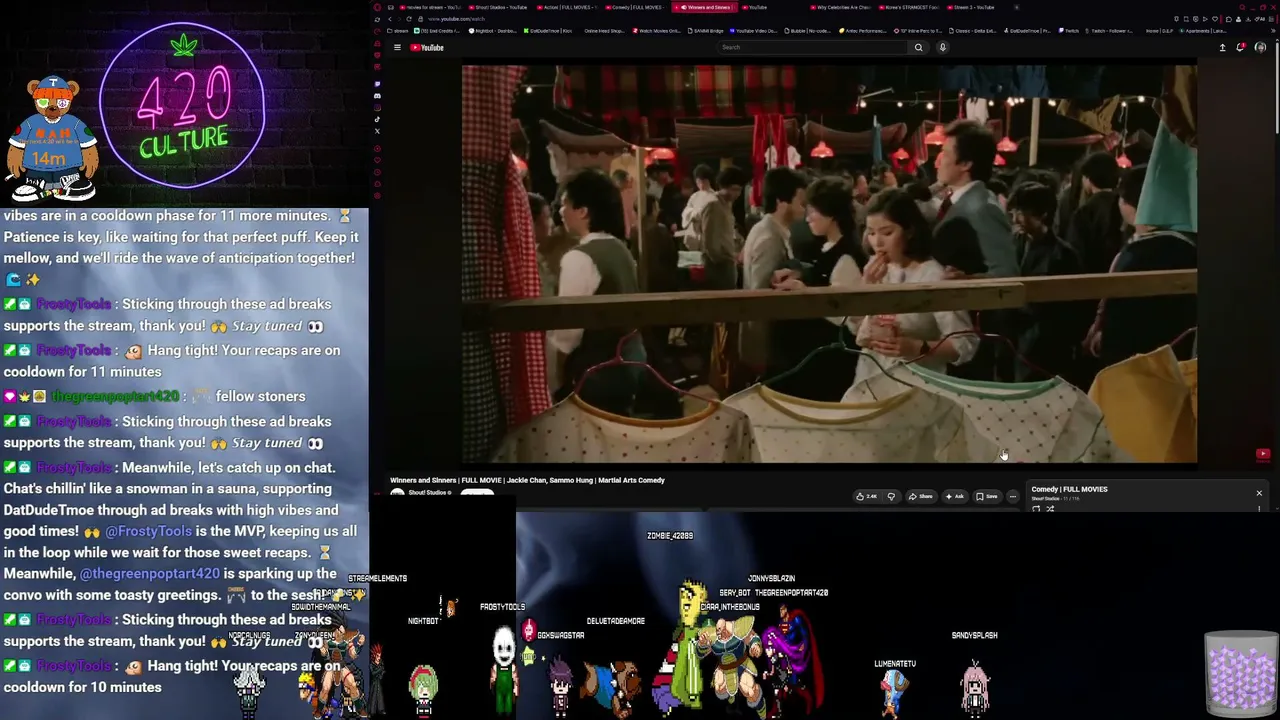Open the playlist options menu
1280x720 pixels.
point(1259,508)
